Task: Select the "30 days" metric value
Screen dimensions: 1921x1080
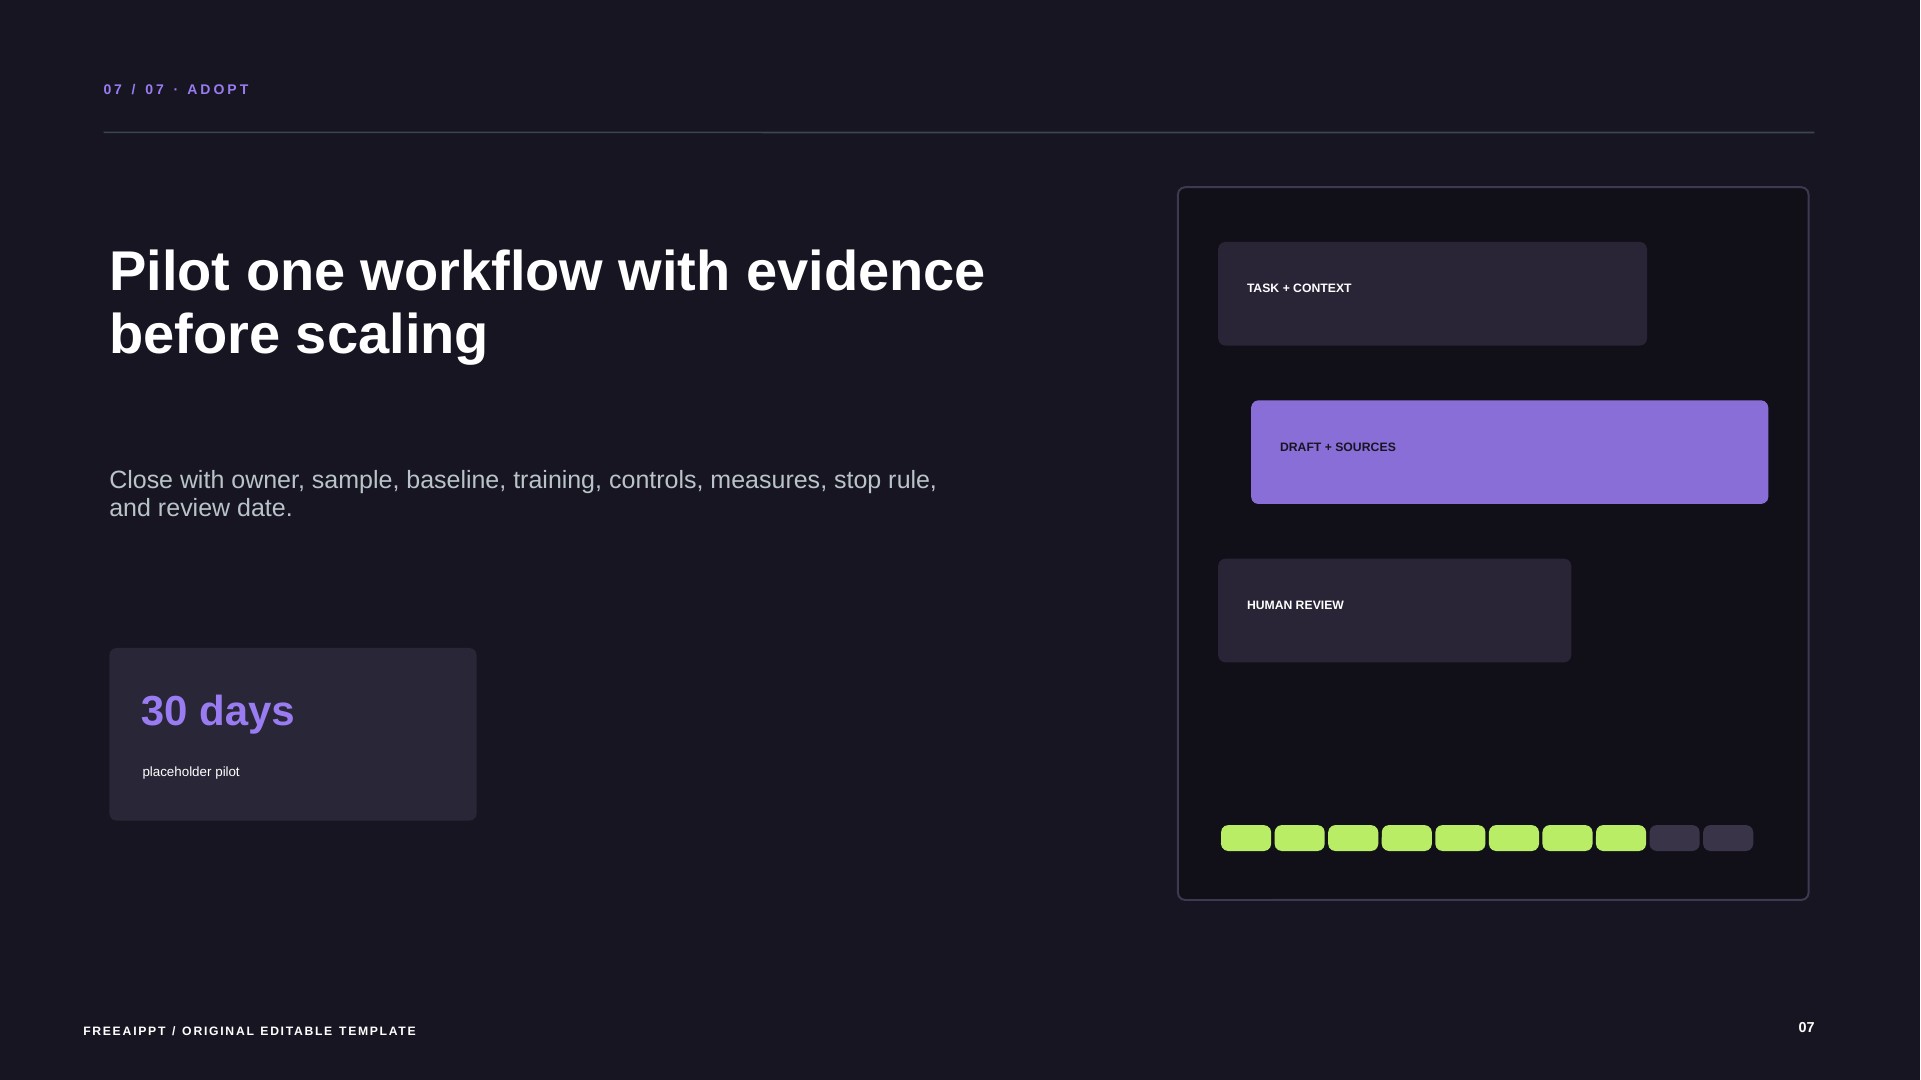Action: point(217,711)
